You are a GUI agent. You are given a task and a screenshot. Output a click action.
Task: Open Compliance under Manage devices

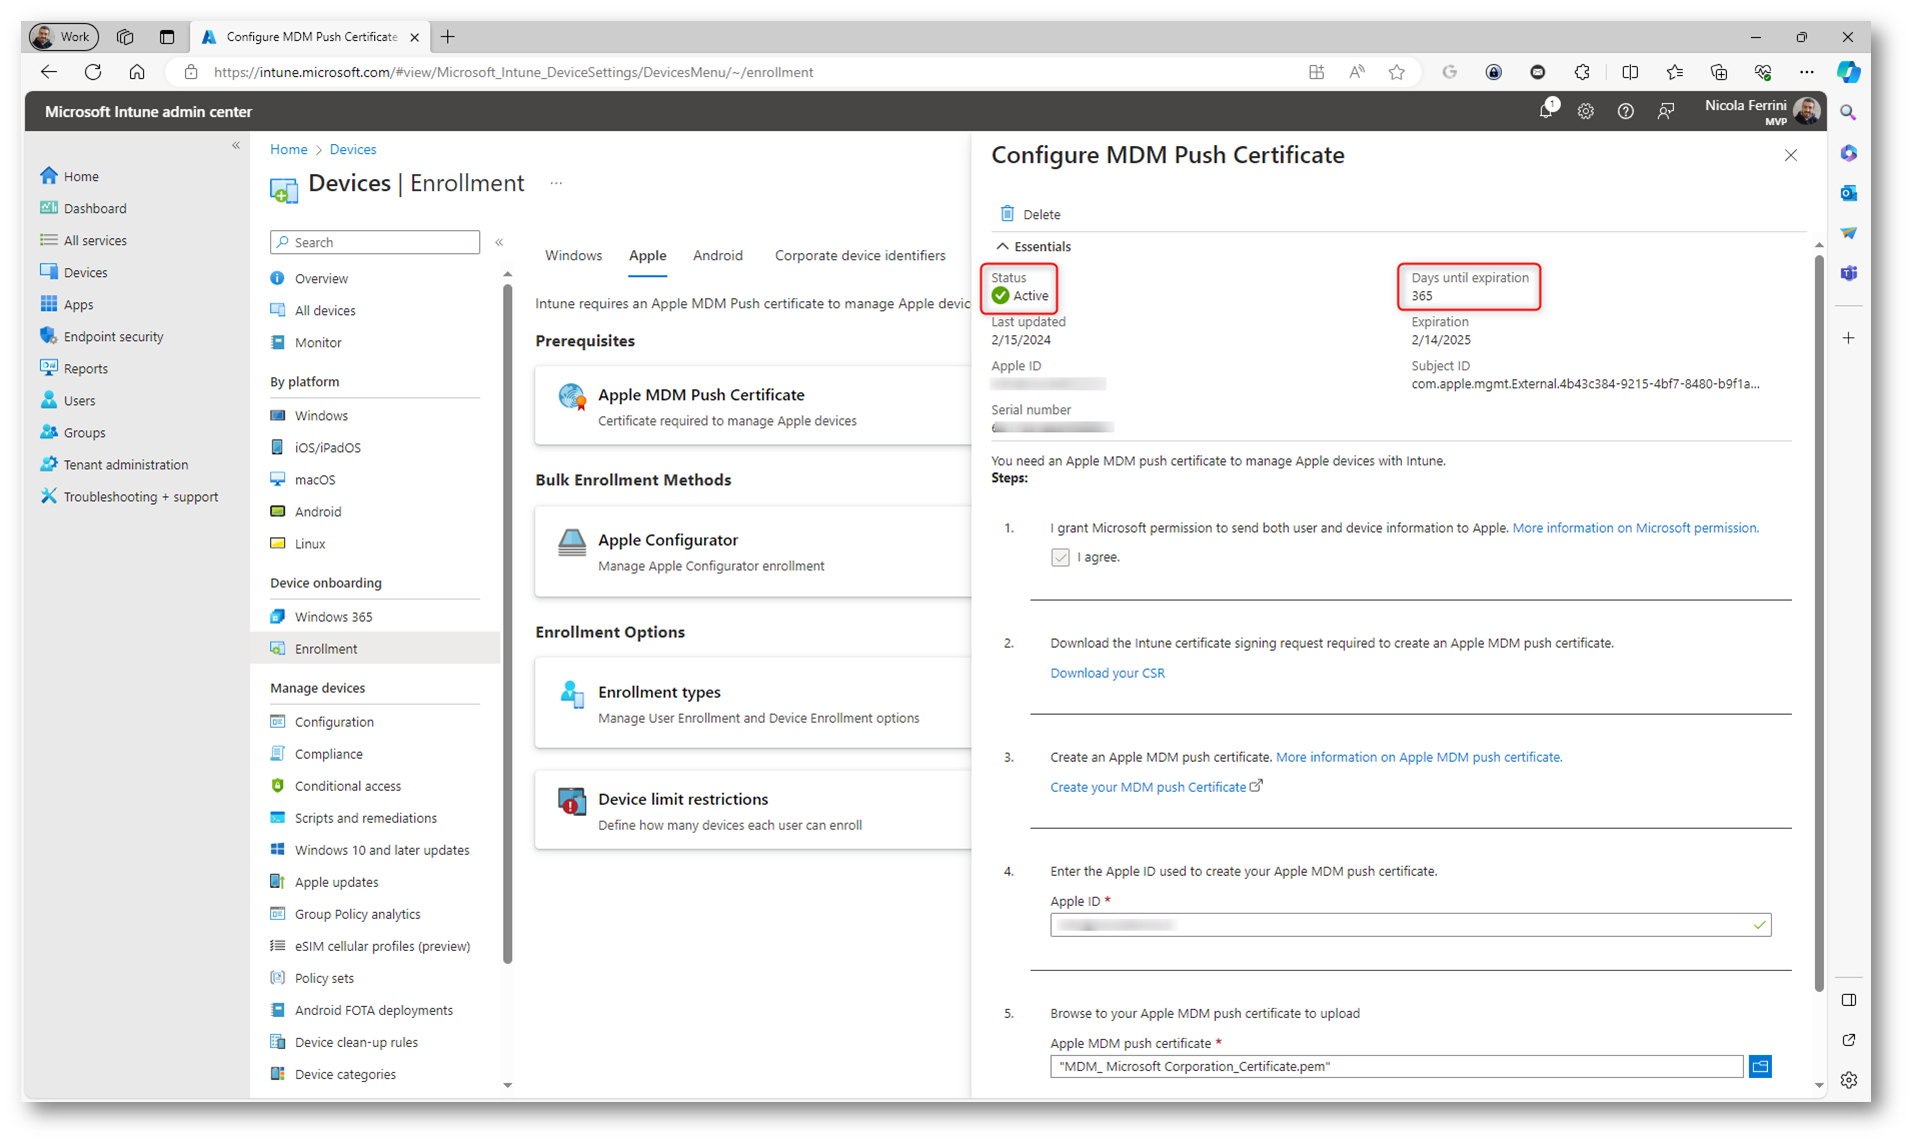pyautogui.click(x=328, y=753)
